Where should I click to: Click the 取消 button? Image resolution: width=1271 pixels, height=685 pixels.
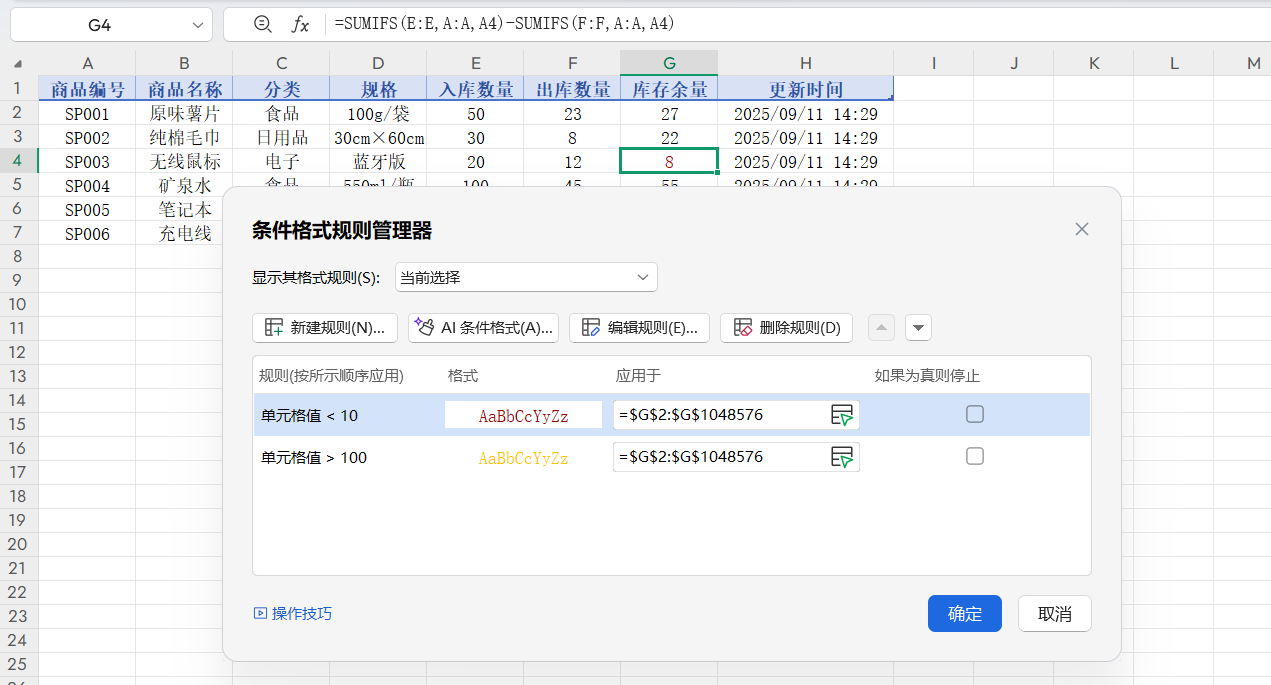(1054, 613)
